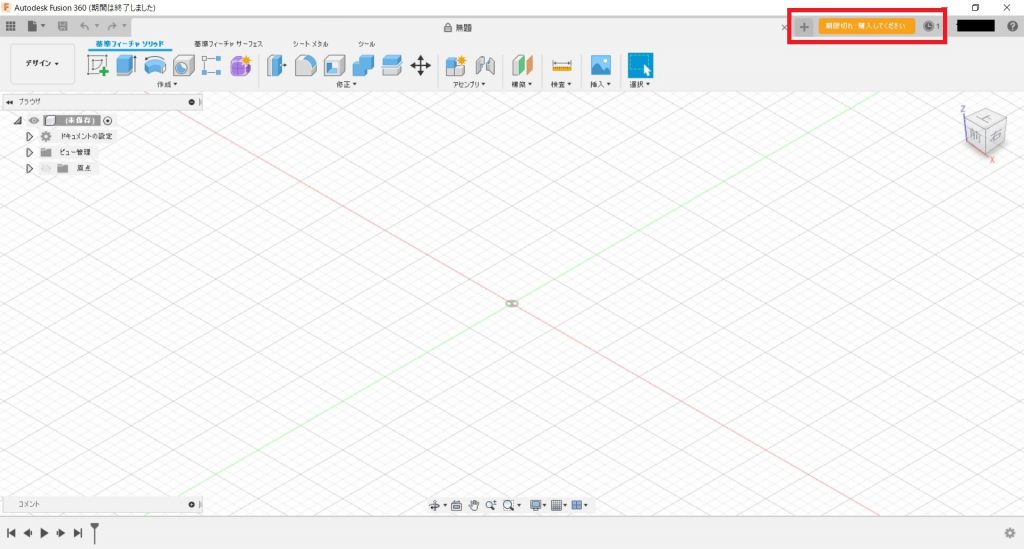This screenshot has width=1024, height=549.
Task: Open timeline settings gear icon
Action: click(1010, 533)
